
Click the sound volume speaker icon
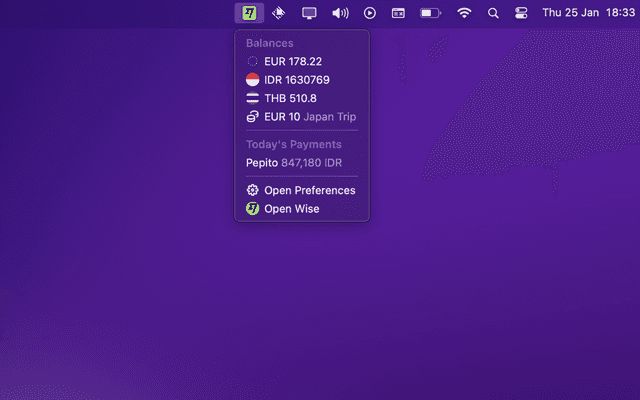coord(340,13)
